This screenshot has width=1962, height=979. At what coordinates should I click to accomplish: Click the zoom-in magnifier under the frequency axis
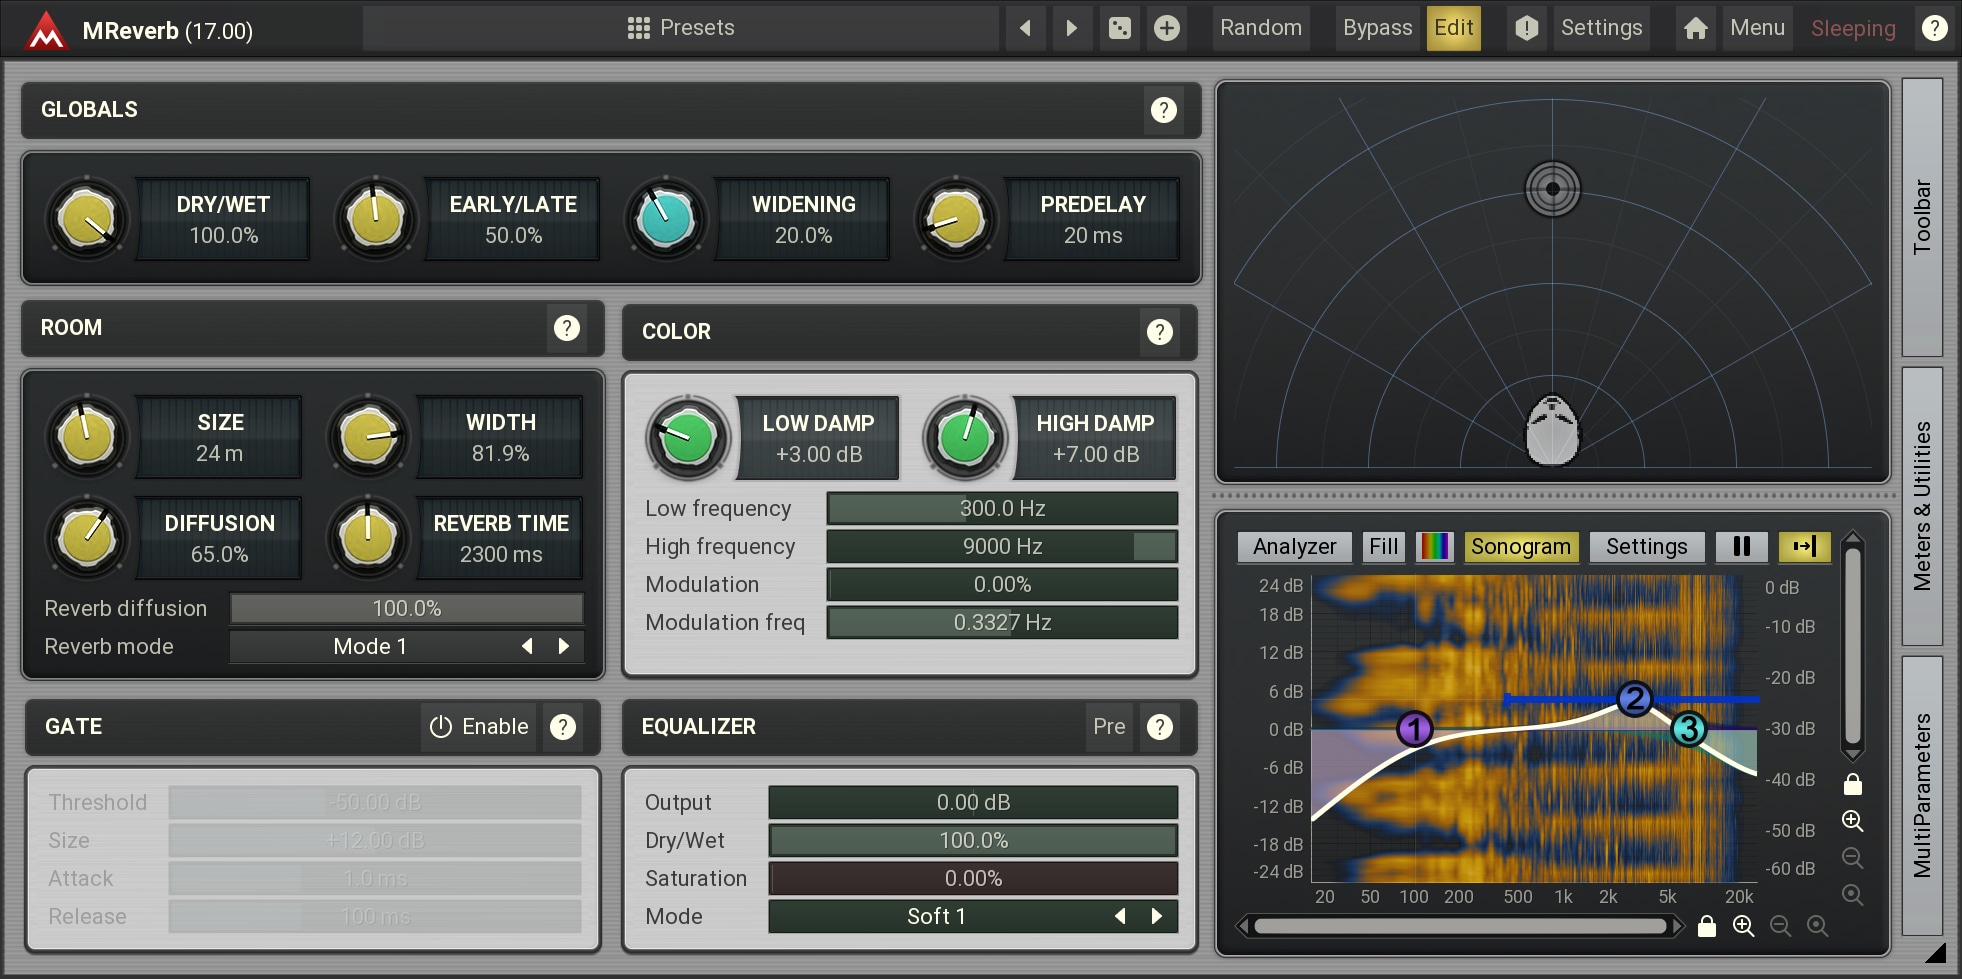click(1743, 926)
